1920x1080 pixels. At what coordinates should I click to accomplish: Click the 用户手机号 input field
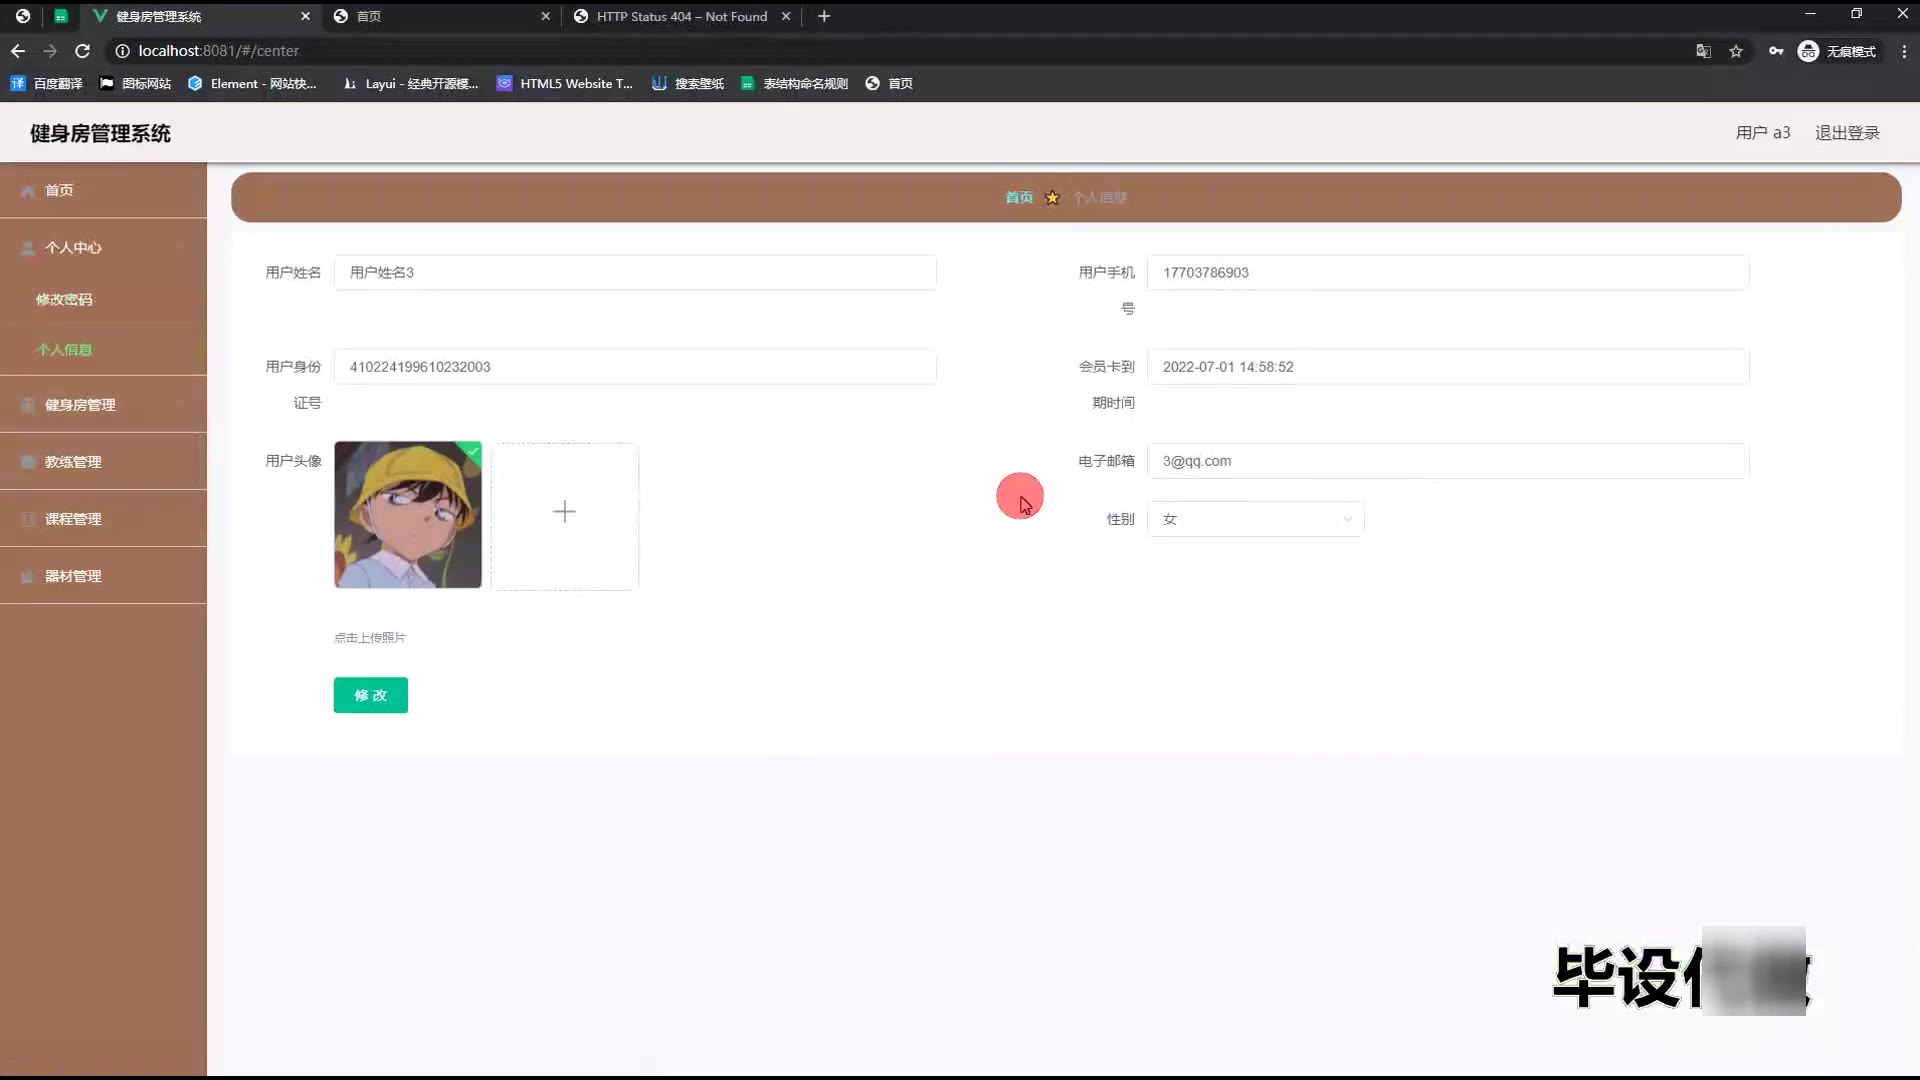click(x=1448, y=272)
